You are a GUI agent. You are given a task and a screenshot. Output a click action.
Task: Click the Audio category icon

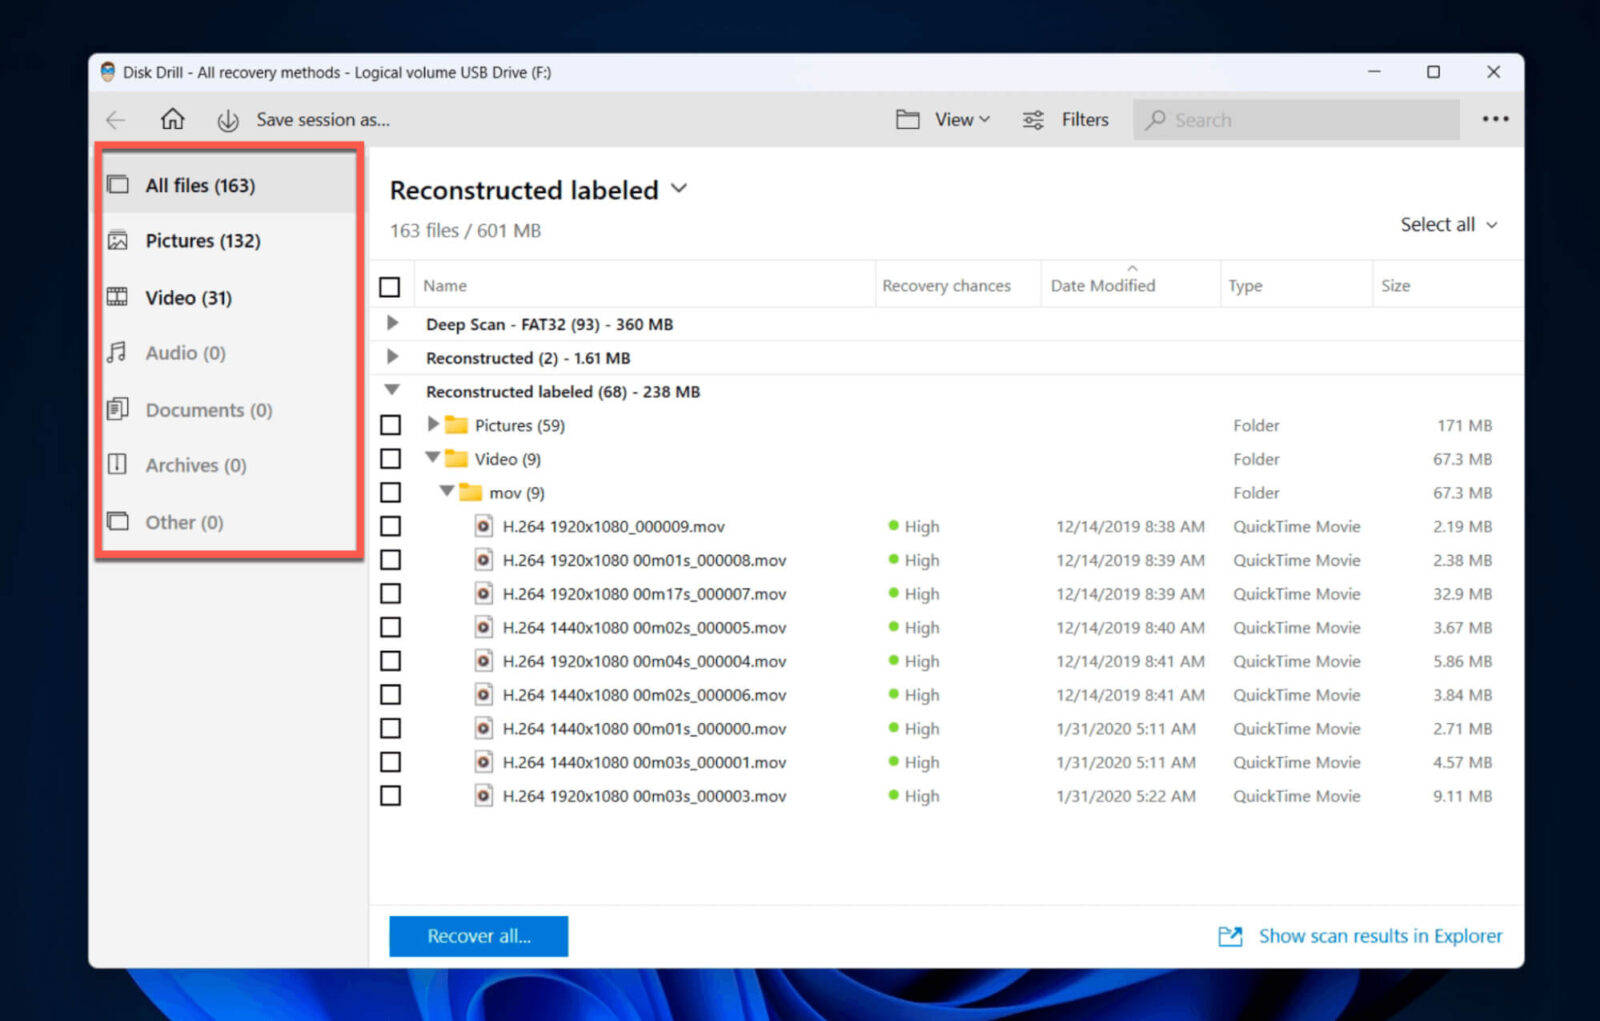(x=118, y=352)
